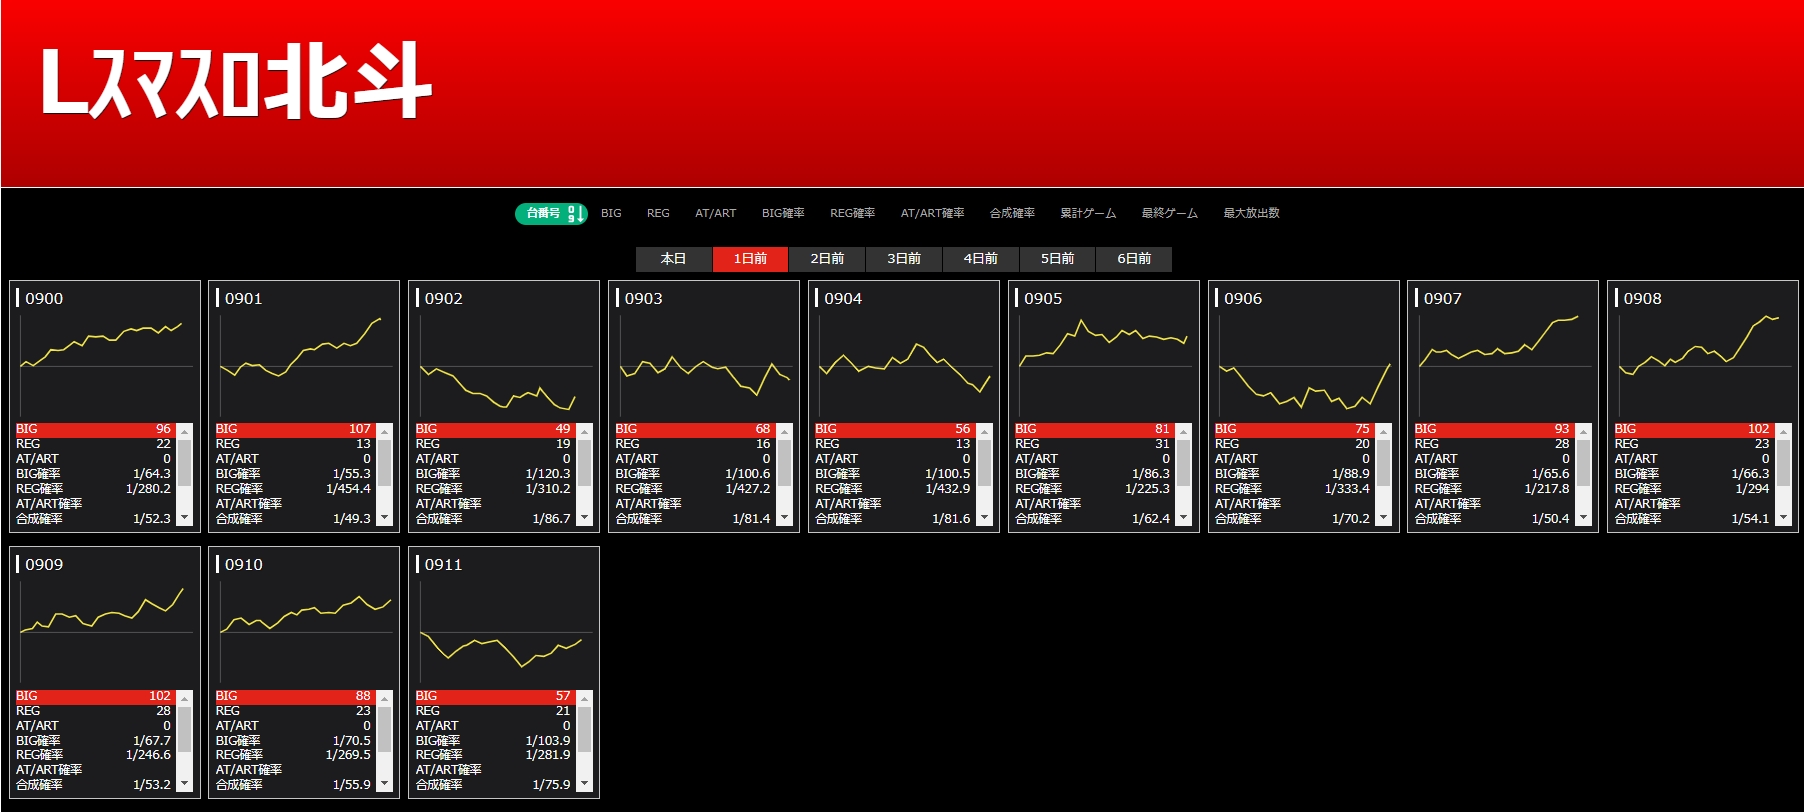Screen dimensions: 1804x812
Task: Sort by BIG確率
Action: [x=783, y=213]
